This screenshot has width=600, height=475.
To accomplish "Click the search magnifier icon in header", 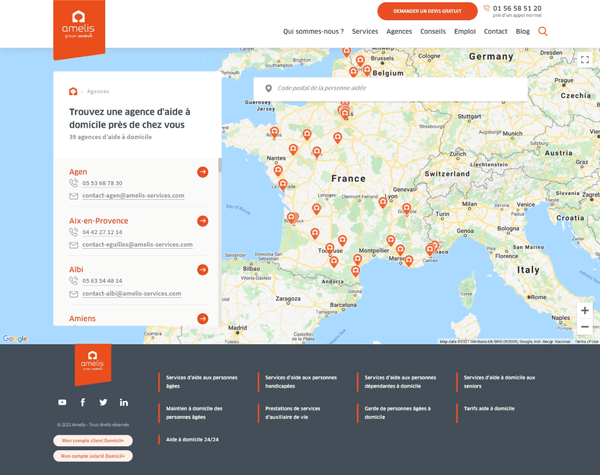I will [543, 31].
